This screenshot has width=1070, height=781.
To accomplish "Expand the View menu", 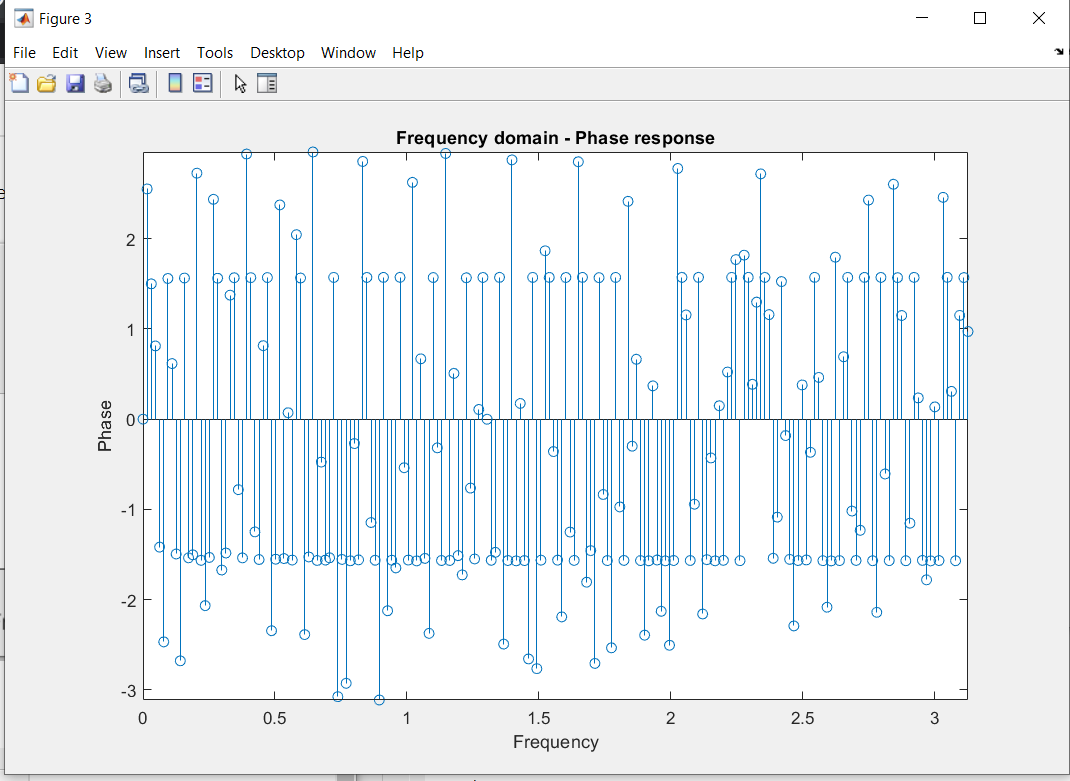I will [x=111, y=53].
